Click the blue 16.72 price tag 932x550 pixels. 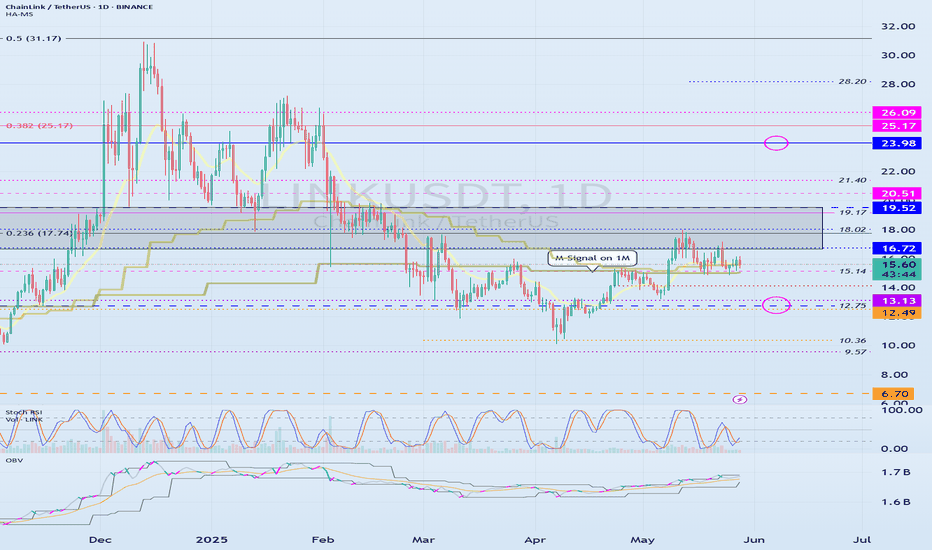tap(897, 249)
